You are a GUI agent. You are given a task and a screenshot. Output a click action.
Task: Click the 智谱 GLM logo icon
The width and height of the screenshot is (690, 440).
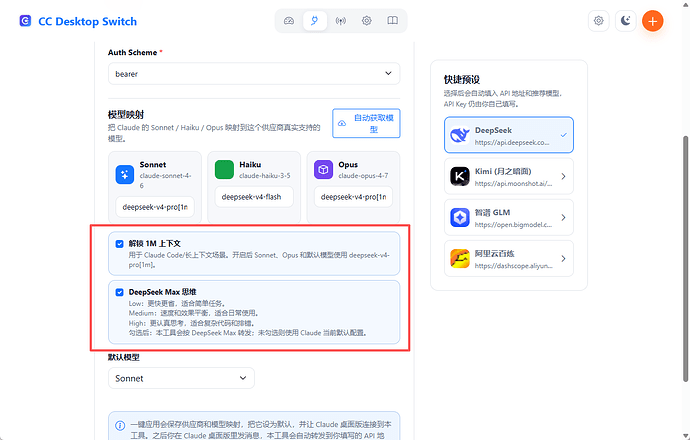(460, 217)
